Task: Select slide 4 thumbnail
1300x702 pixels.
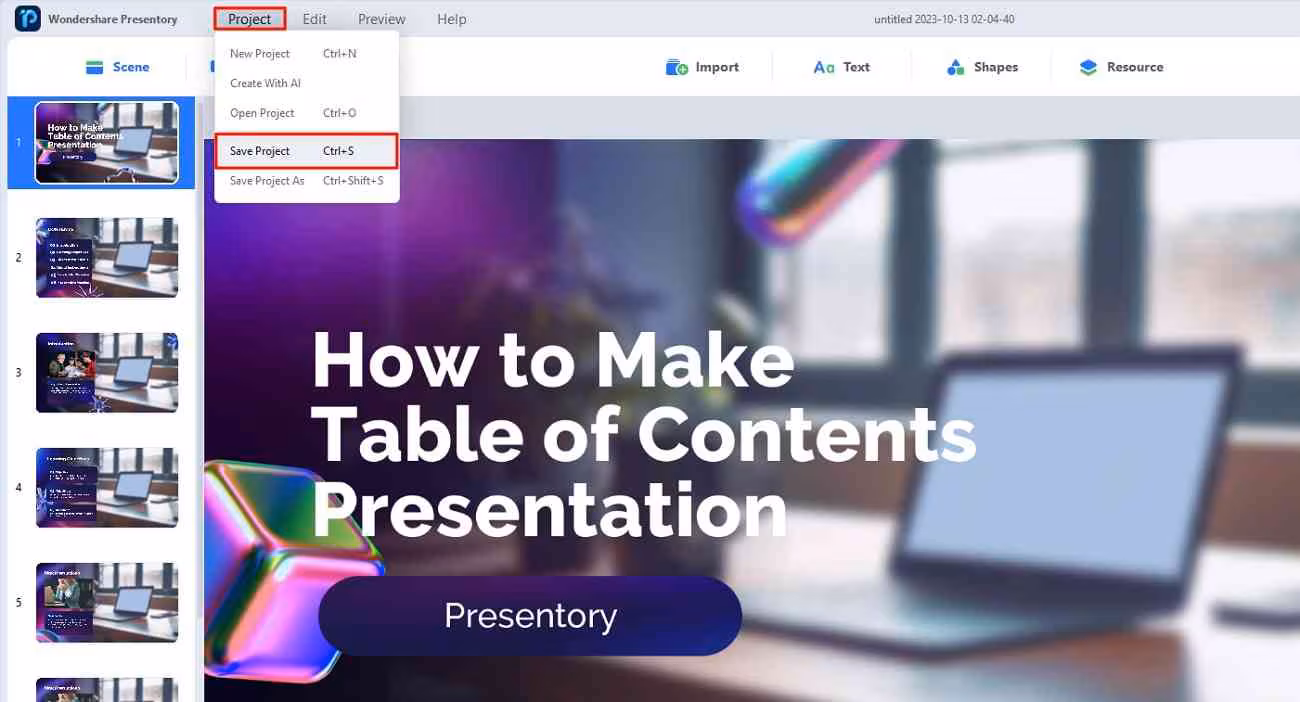Action: tap(107, 488)
